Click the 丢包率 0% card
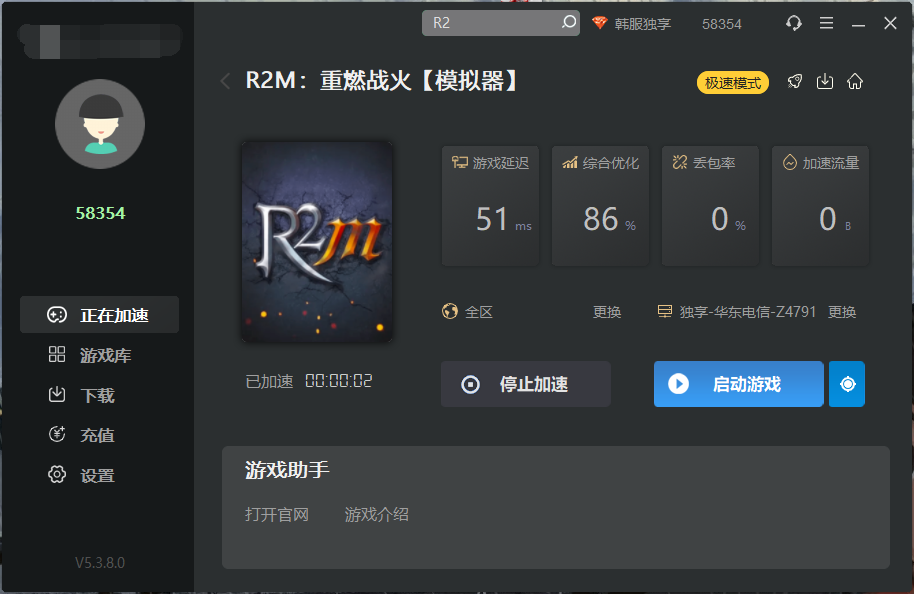 (x=710, y=206)
